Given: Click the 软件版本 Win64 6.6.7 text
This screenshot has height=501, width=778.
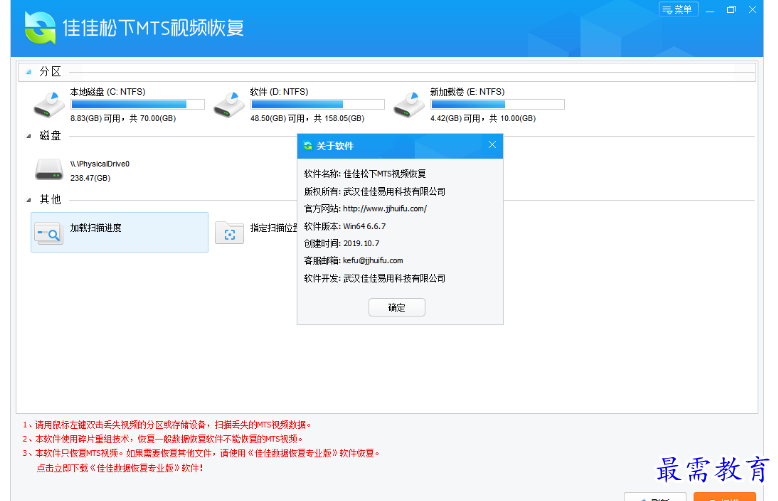Looking at the screenshot, I should 344,226.
